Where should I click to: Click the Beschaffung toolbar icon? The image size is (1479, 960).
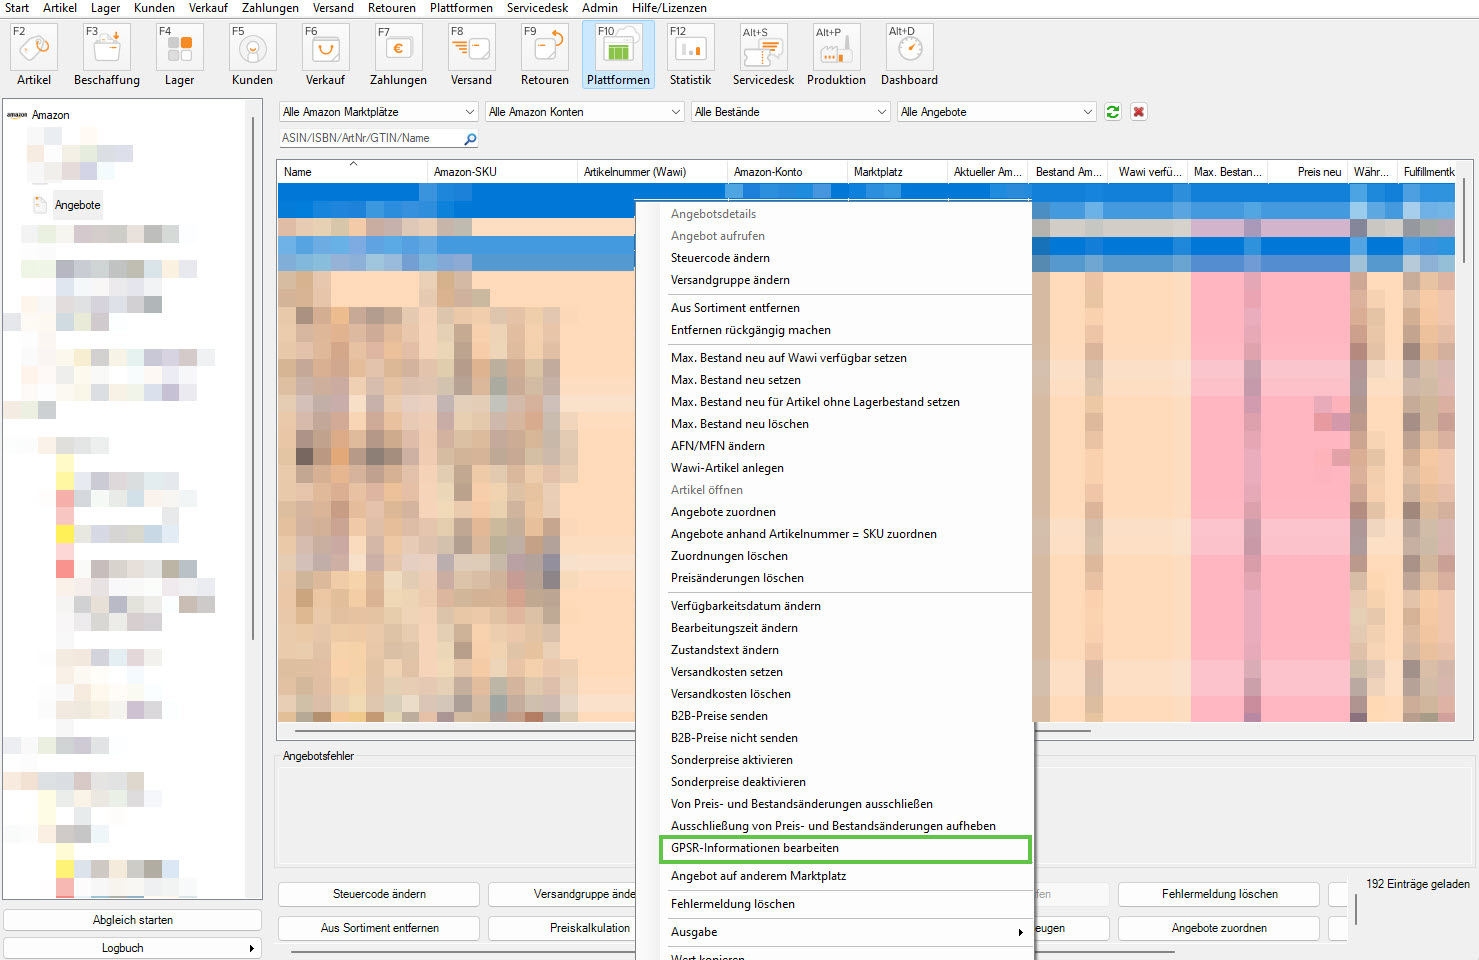[106, 48]
